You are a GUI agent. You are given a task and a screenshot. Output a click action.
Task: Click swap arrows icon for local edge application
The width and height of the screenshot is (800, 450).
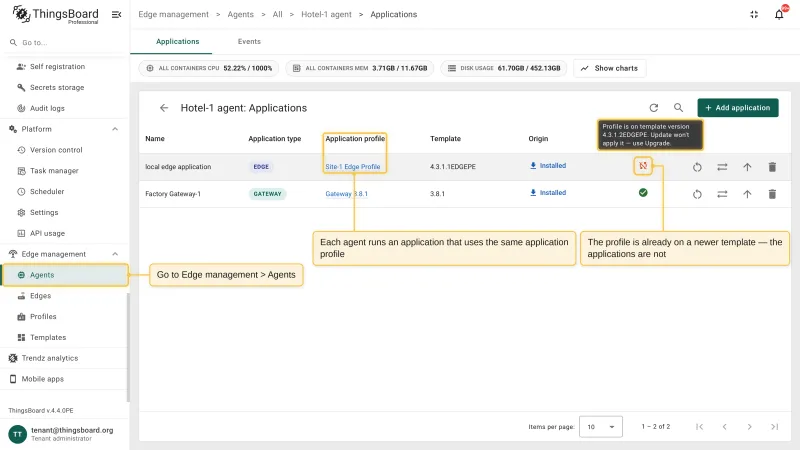722,167
